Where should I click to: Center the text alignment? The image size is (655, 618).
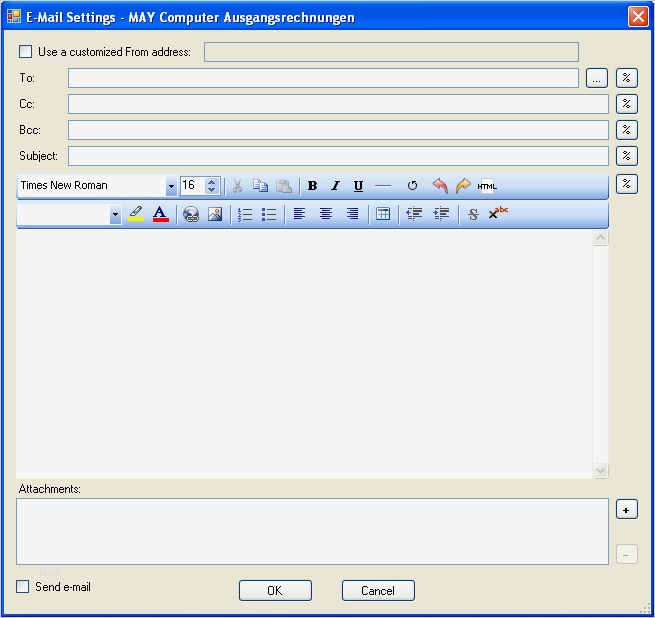coord(326,214)
